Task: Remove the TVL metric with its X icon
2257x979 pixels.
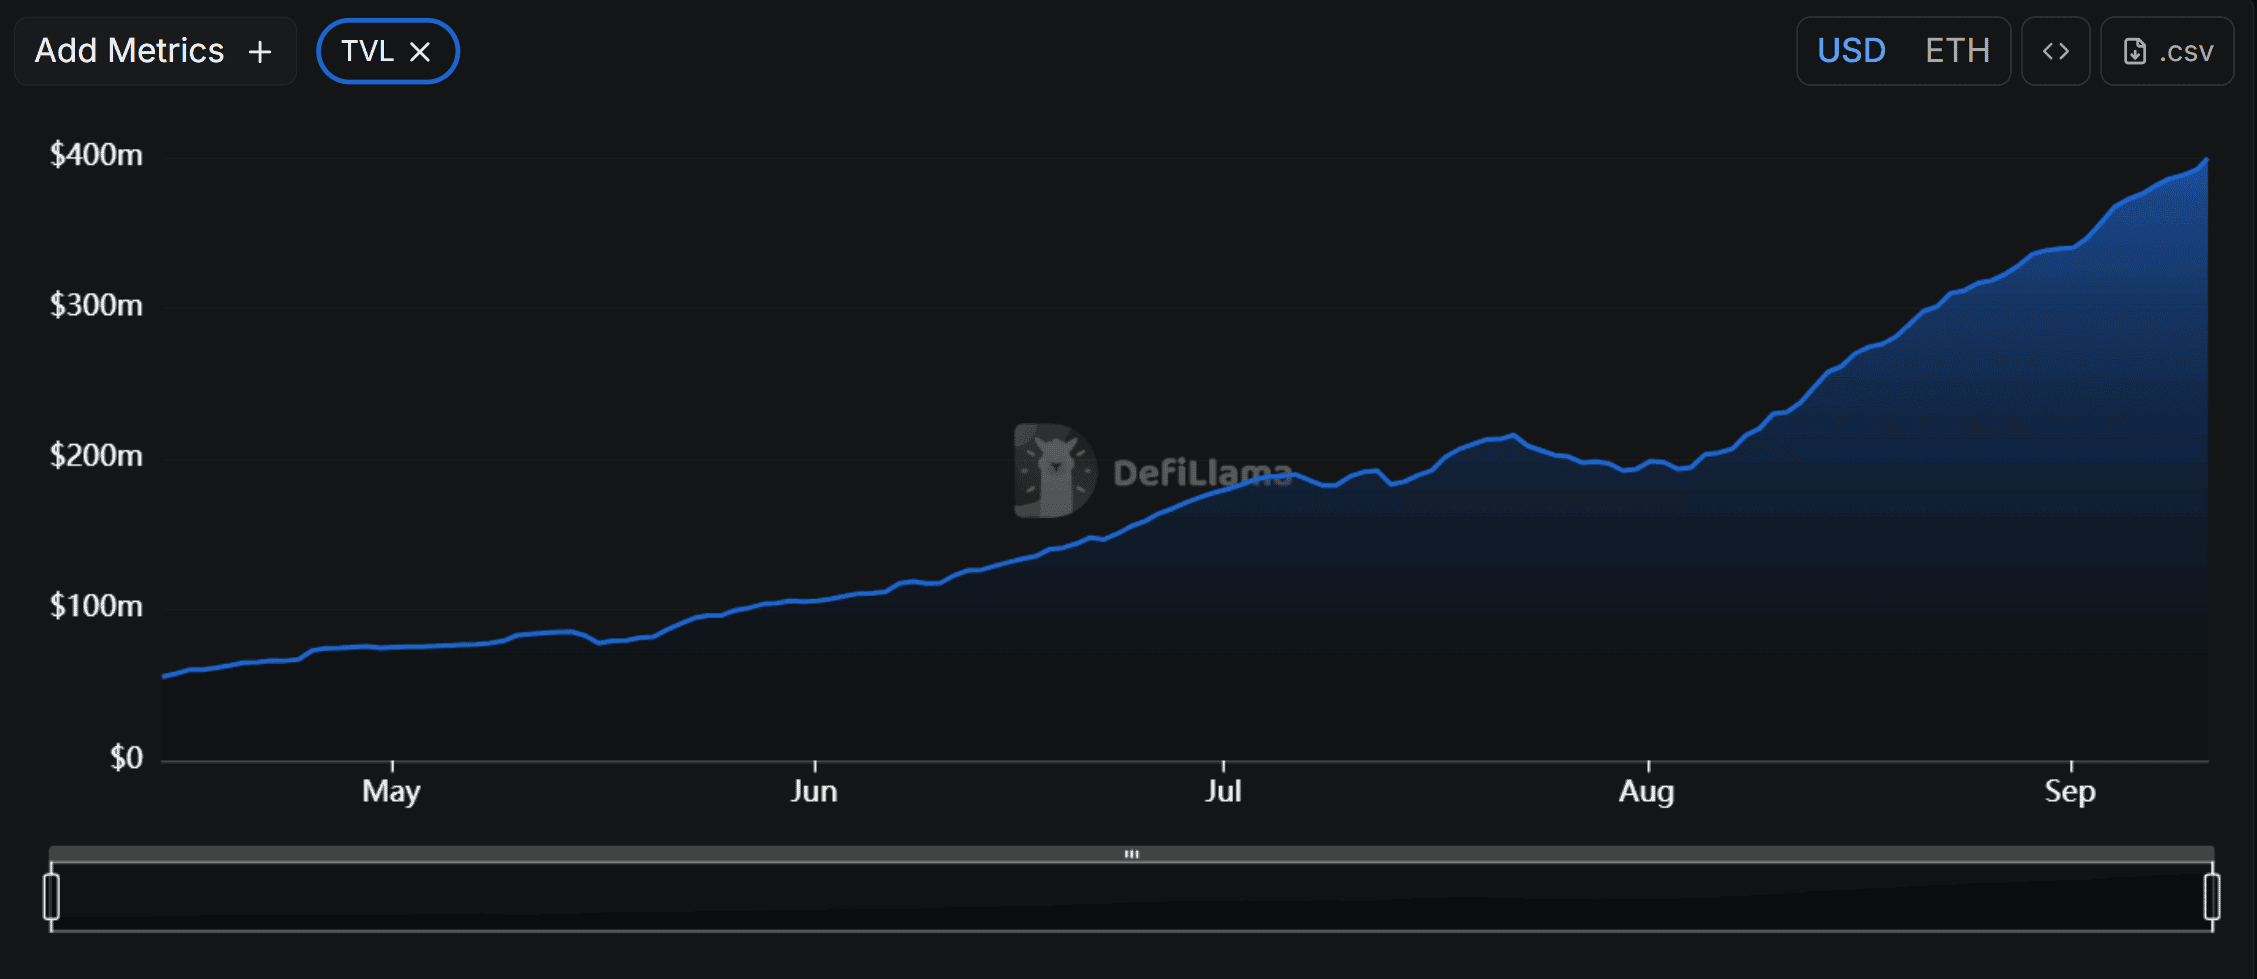Action: tap(420, 52)
